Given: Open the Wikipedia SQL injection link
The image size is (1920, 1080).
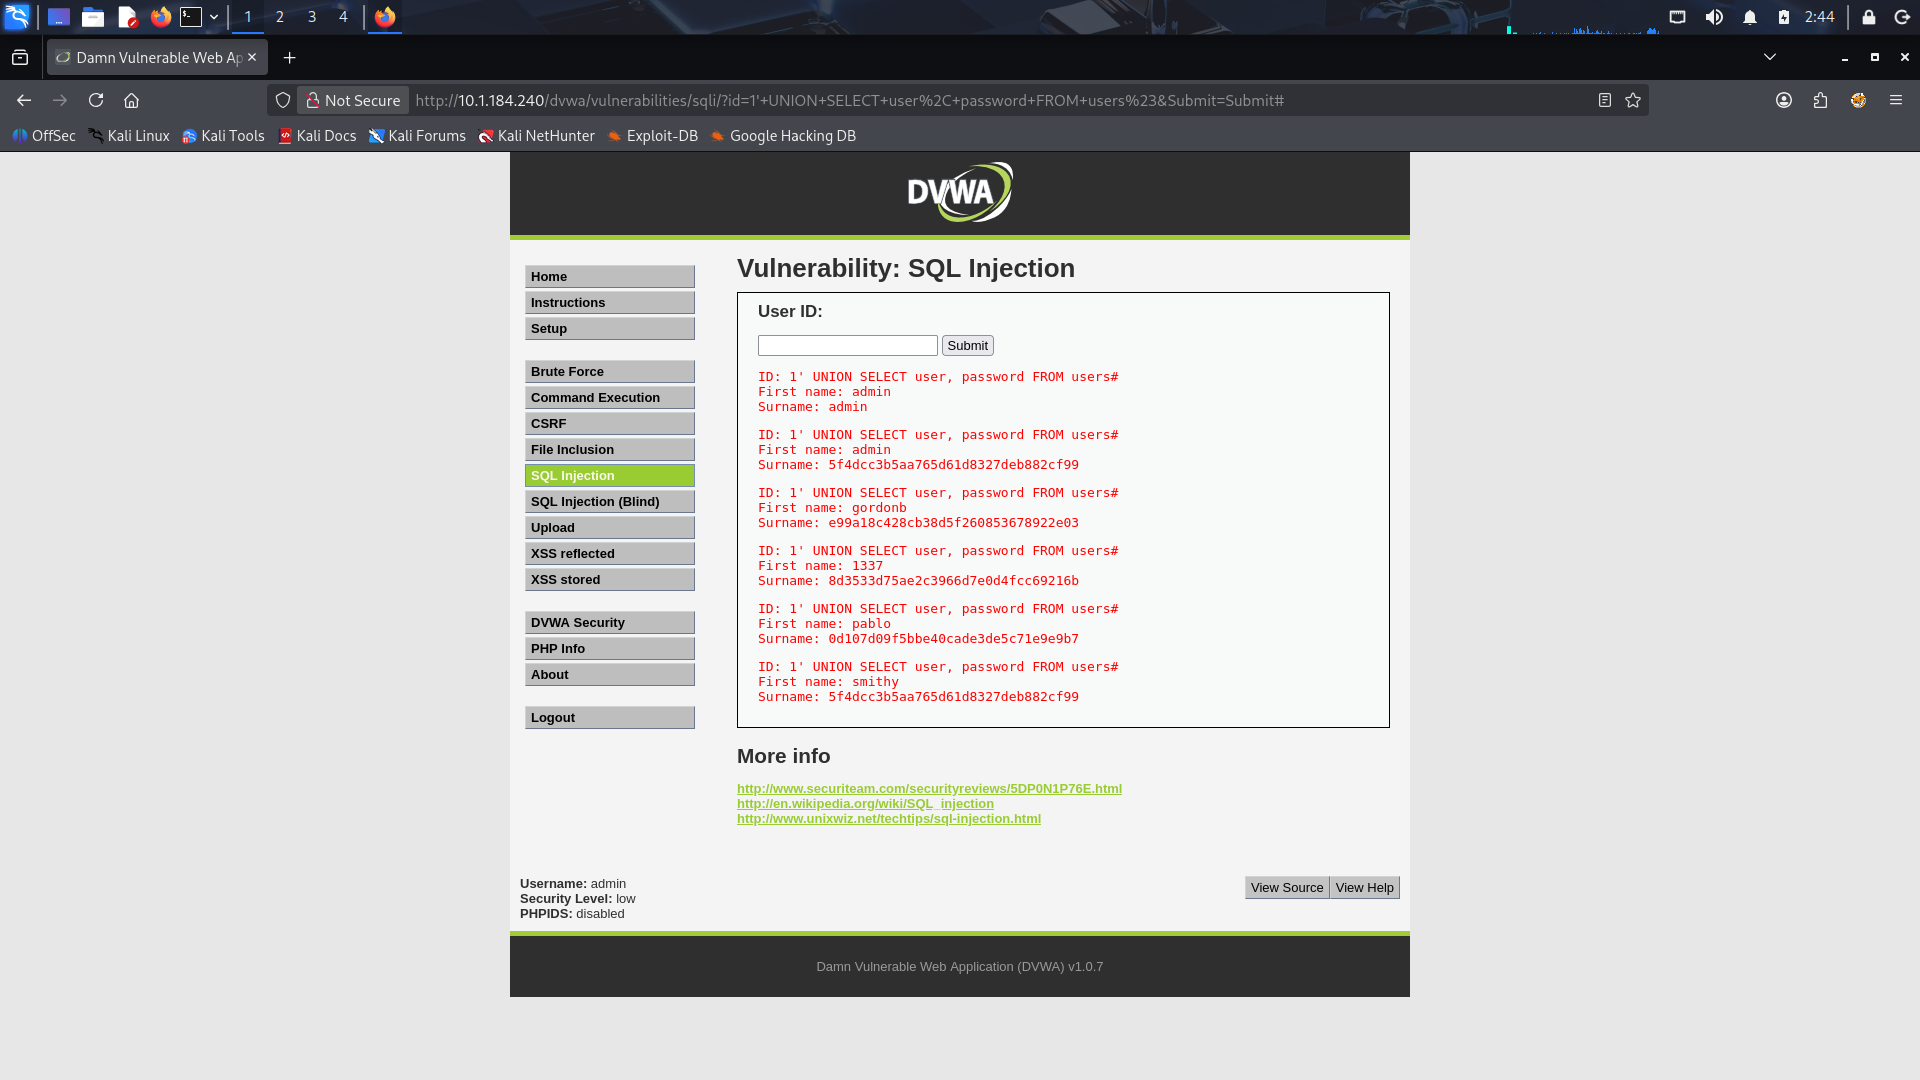Looking at the screenshot, I should [865, 804].
